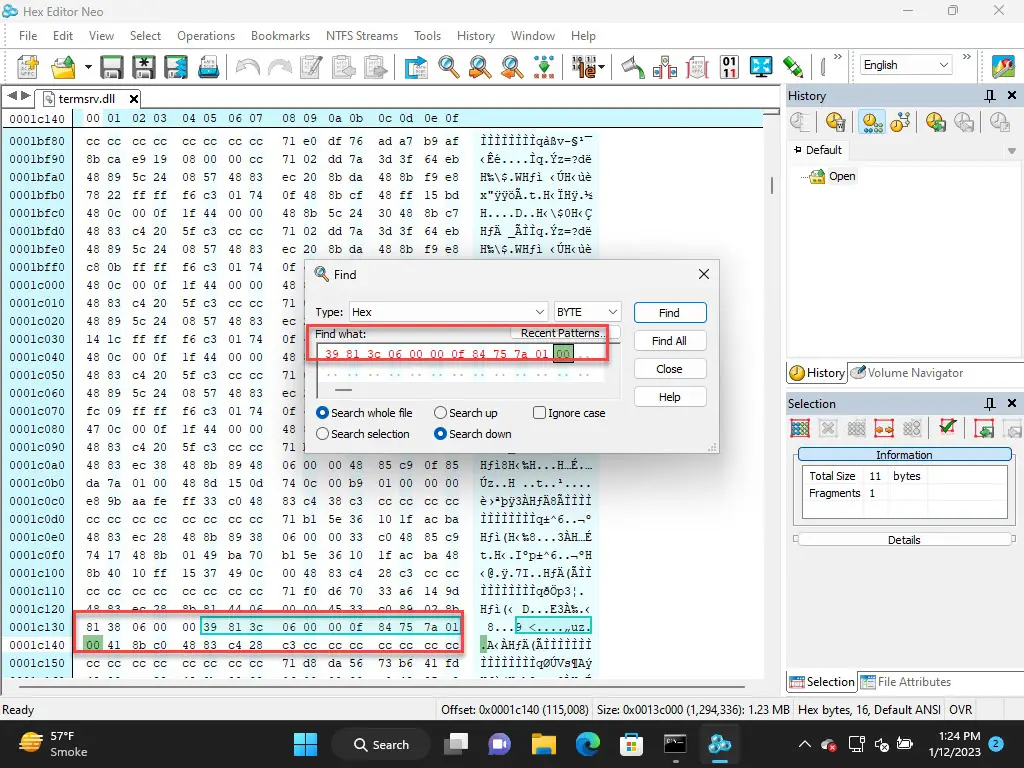Open the magnifier Find toolbar icon
This screenshot has width=1024, height=768.
tap(449, 67)
